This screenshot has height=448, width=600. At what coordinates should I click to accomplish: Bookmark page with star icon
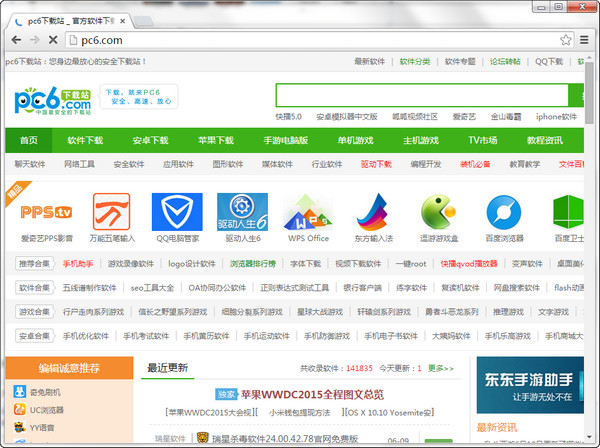coord(566,40)
